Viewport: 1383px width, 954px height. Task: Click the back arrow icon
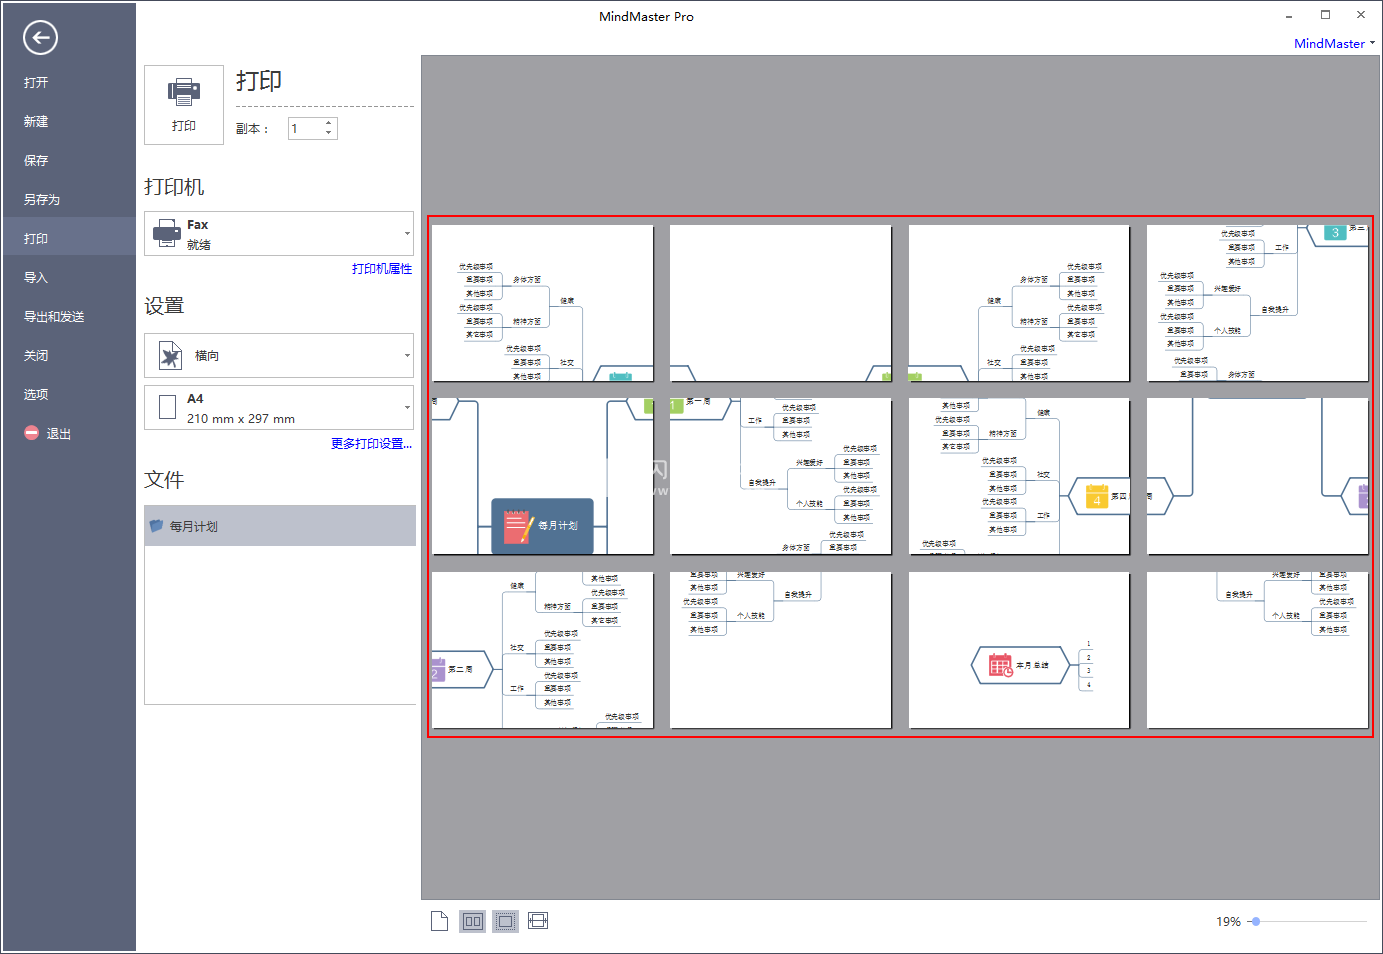[x=40, y=38]
